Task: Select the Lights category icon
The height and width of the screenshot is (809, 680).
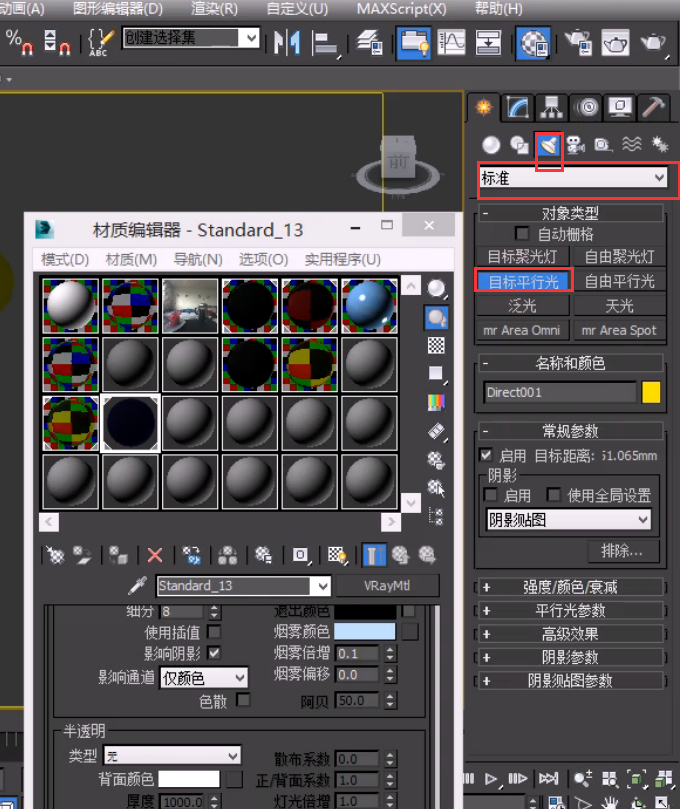Action: 548,145
